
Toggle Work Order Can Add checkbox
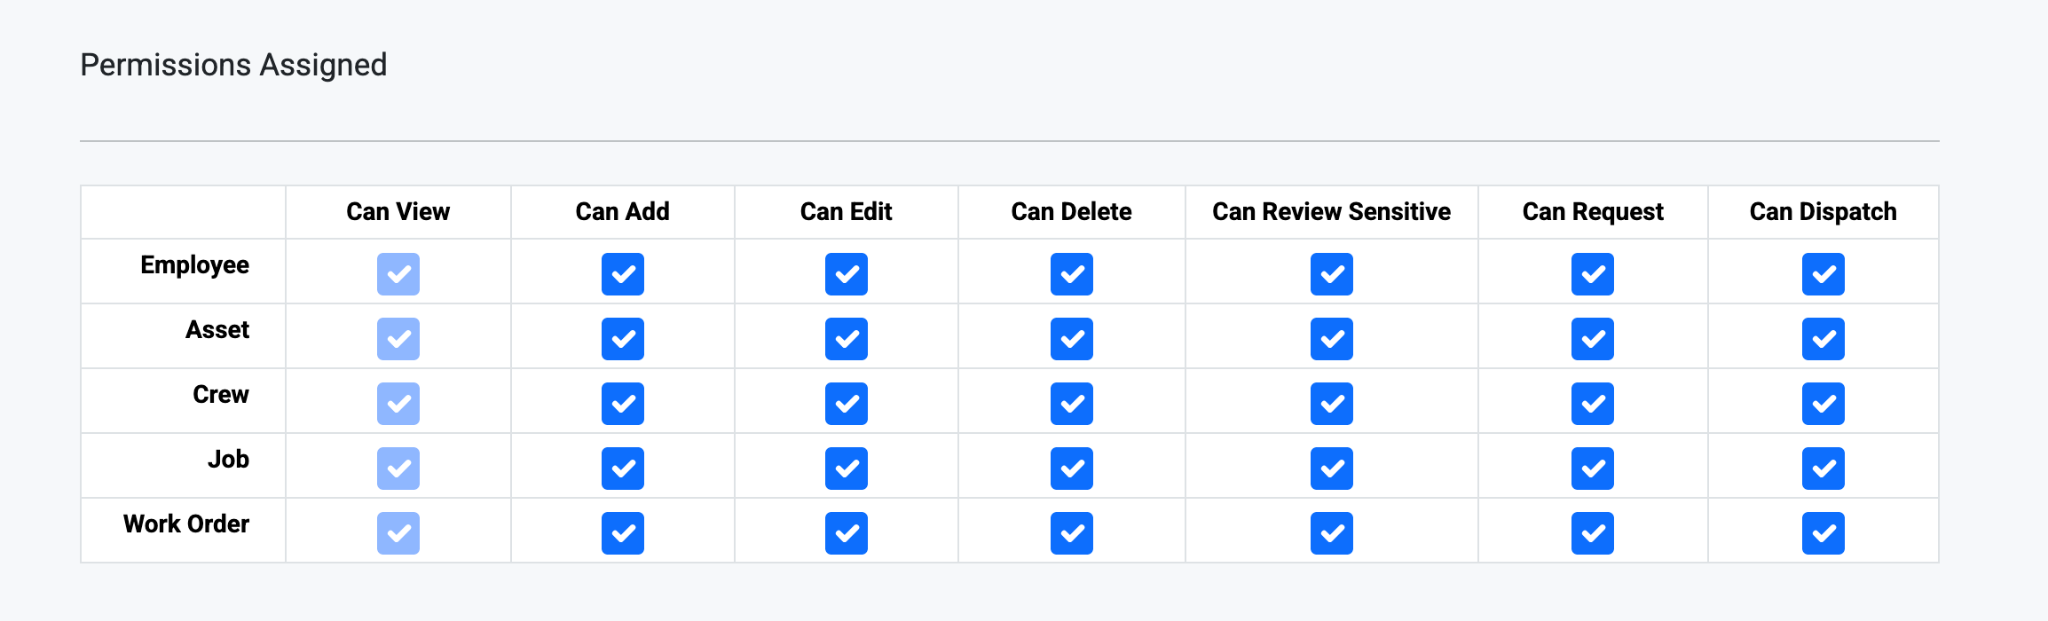[622, 533]
